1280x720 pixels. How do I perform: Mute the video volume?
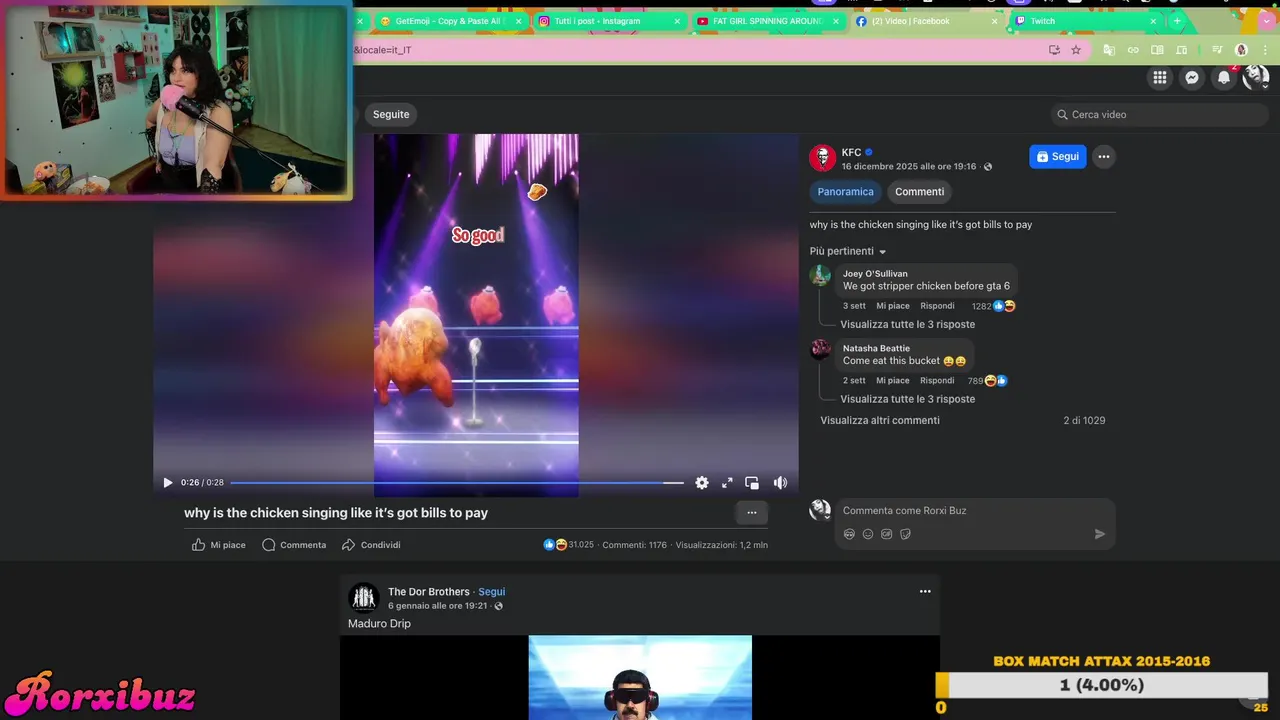tap(780, 482)
